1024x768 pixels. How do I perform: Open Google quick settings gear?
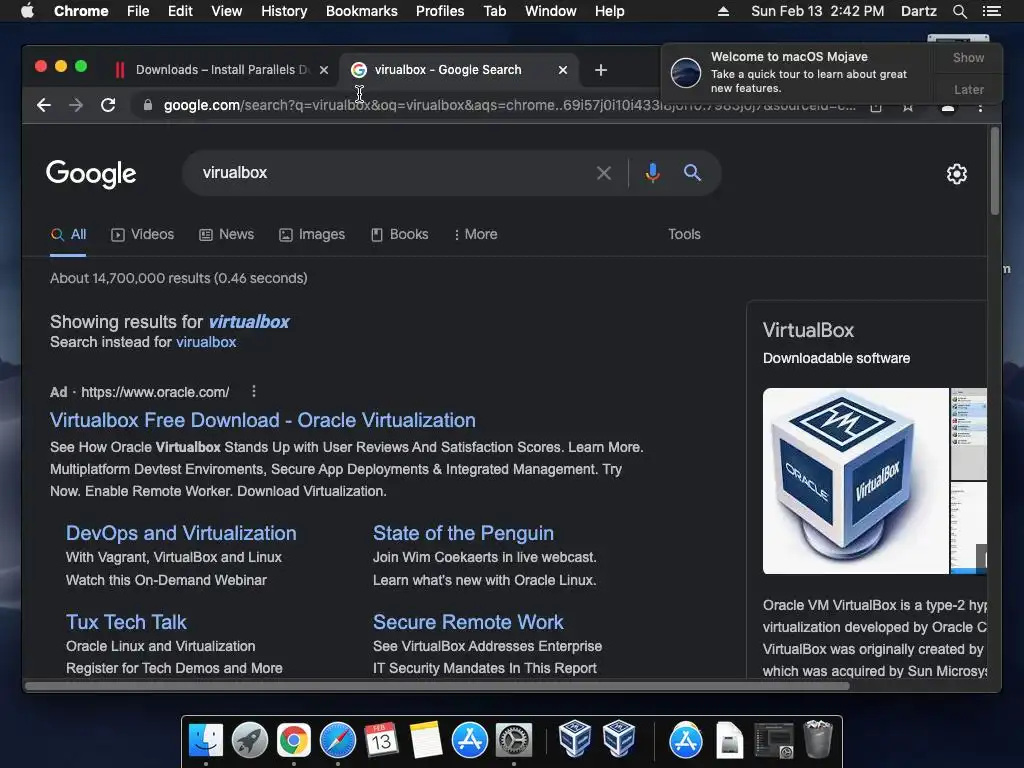957,174
